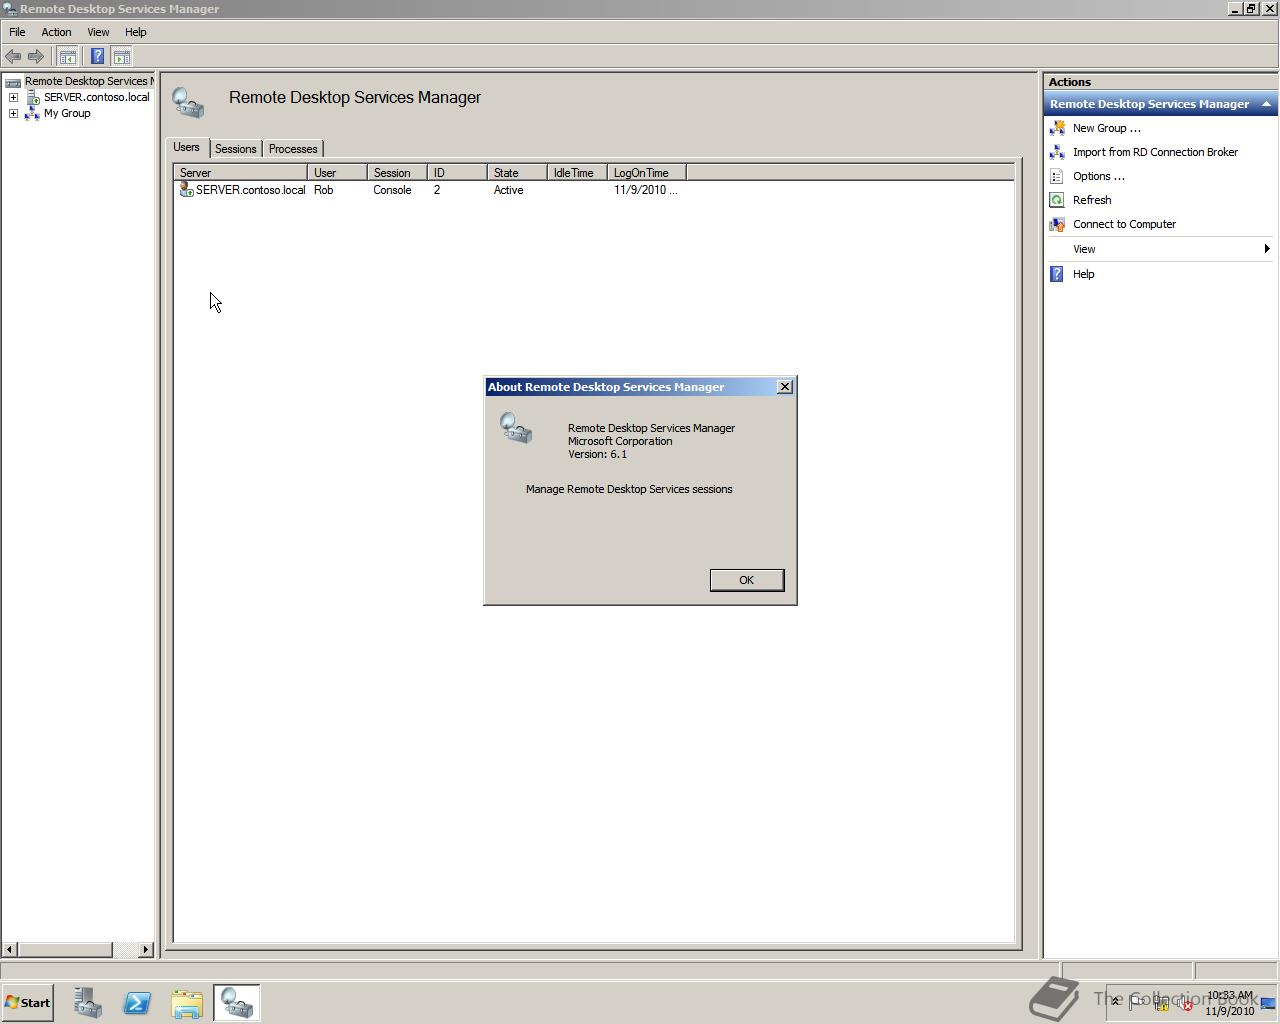Toggle the Show/Hide Action Pane icon
This screenshot has height=1024, width=1280.
(122, 56)
